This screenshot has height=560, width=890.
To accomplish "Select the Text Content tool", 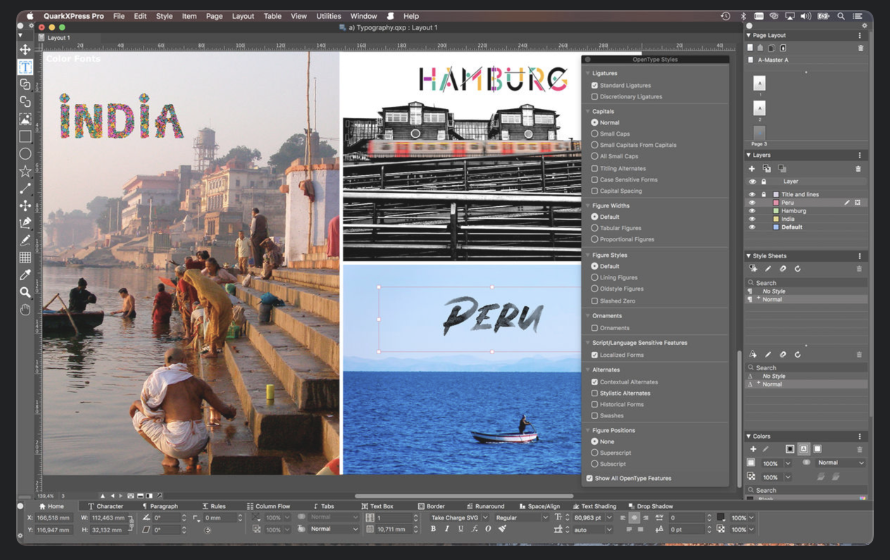I will 25,67.
